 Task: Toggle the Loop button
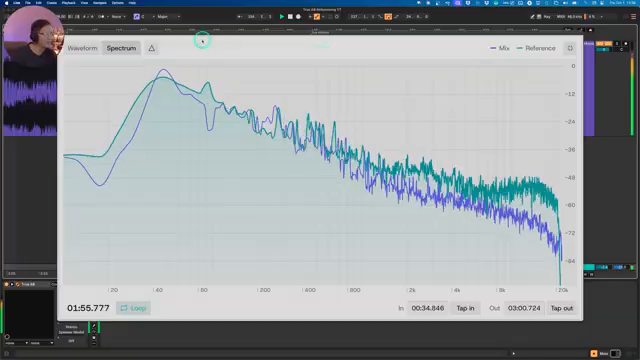(133, 308)
